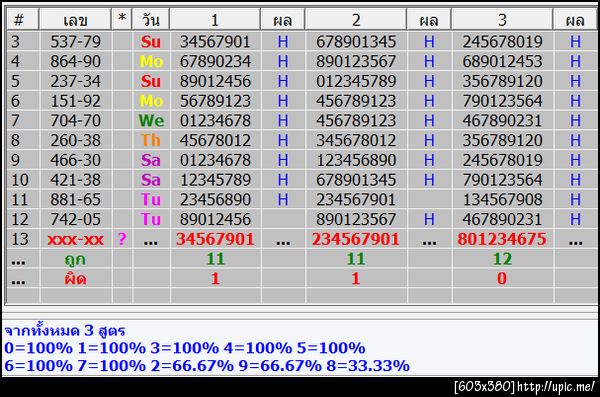
Task: Select the formula 2 column header
Action: click(356, 20)
